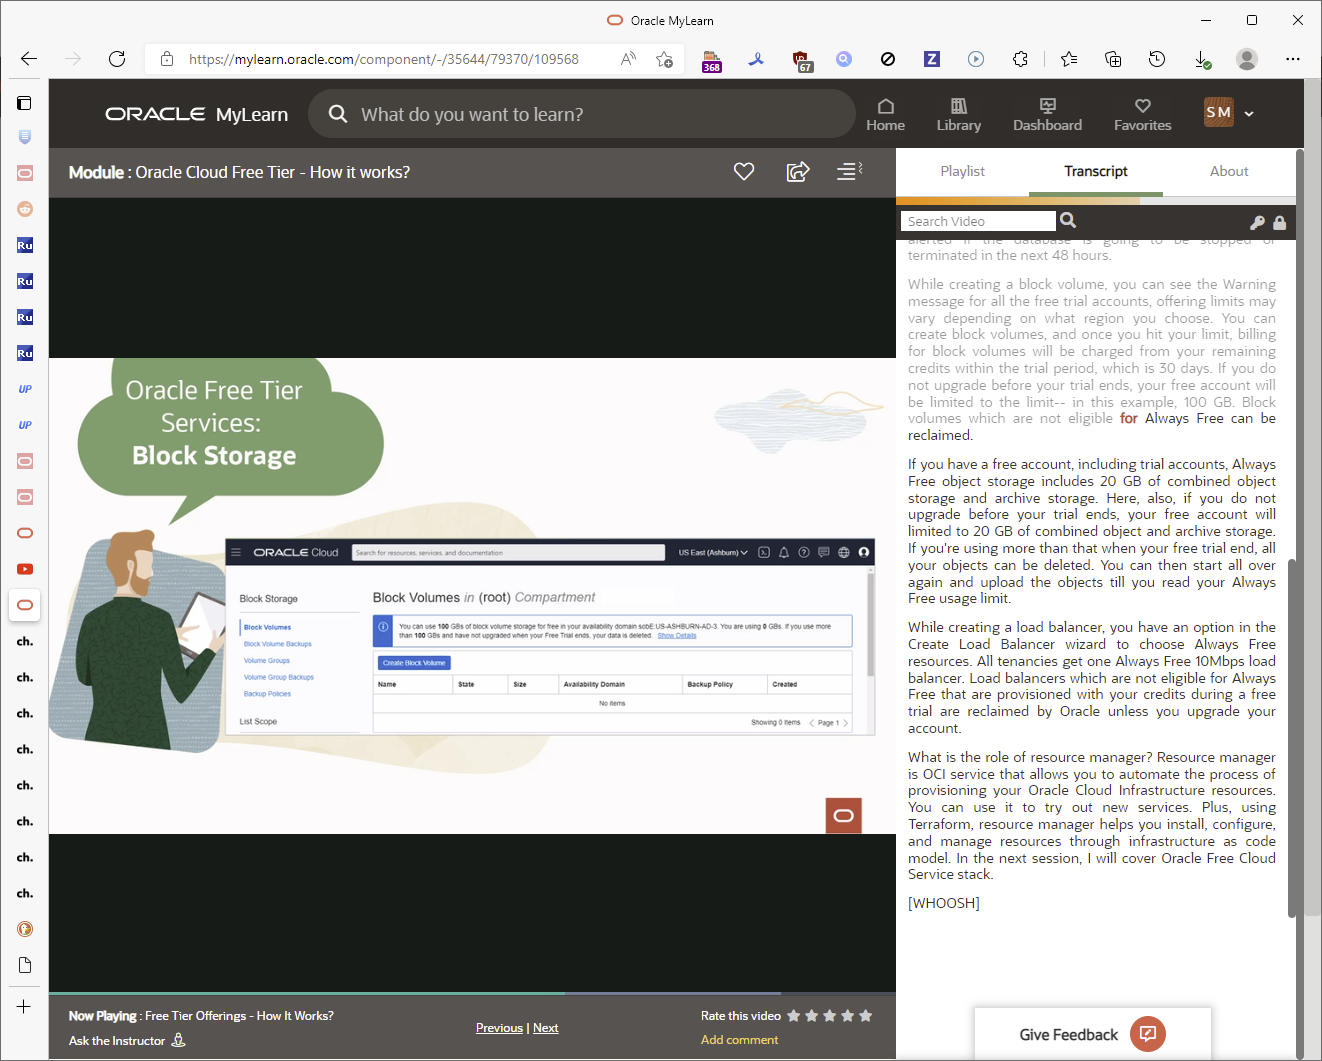
Task: Open browser History icon
Action: pos(1157,59)
